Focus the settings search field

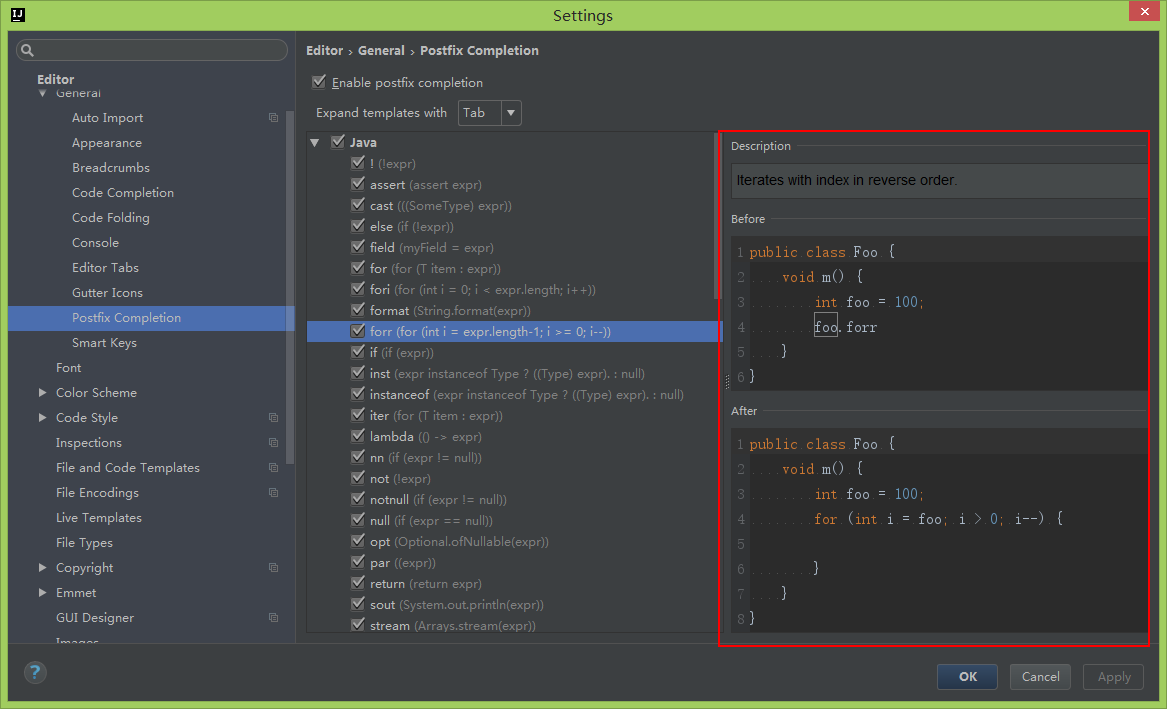[x=152, y=50]
